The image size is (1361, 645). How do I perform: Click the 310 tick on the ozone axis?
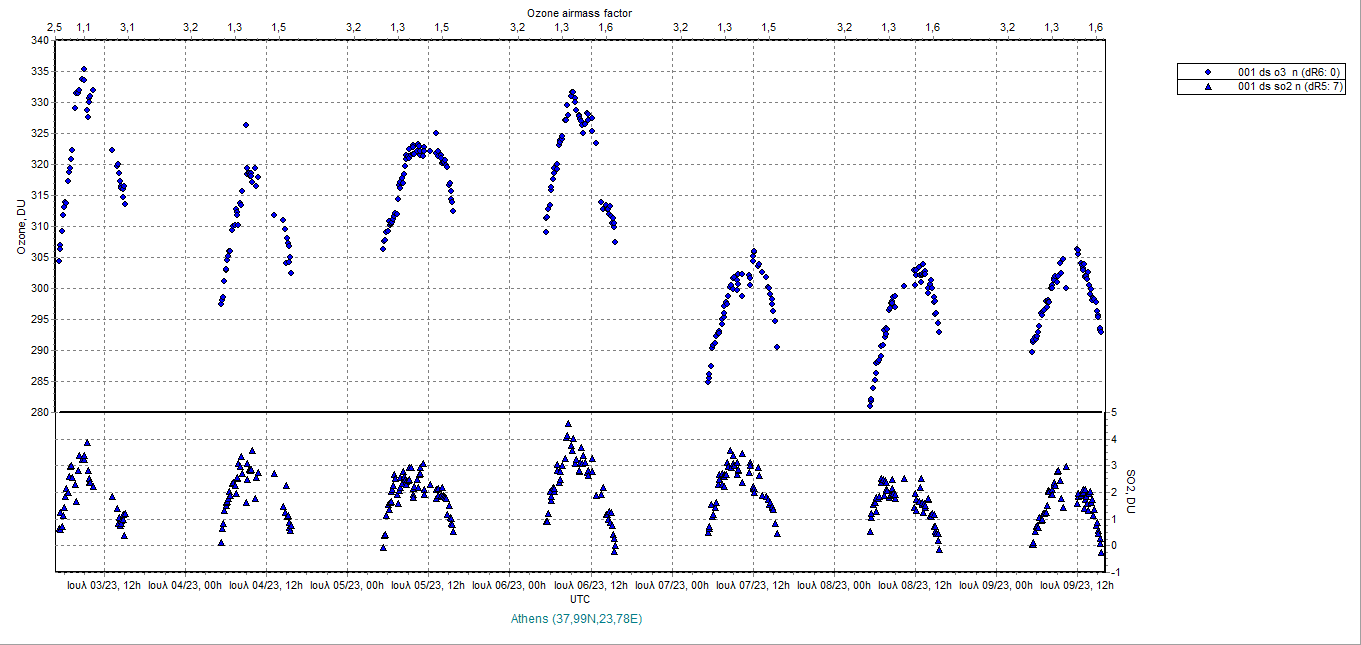pyautogui.click(x=40, y=227)
